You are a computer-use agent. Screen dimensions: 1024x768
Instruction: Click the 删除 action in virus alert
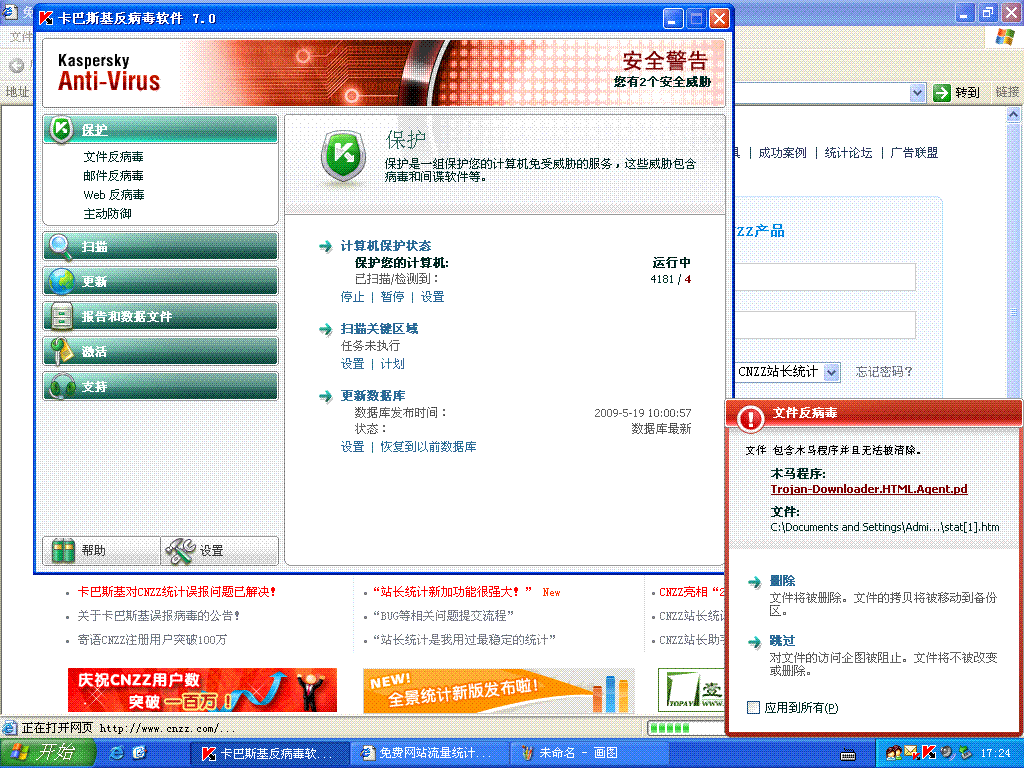tap(782, 581)
